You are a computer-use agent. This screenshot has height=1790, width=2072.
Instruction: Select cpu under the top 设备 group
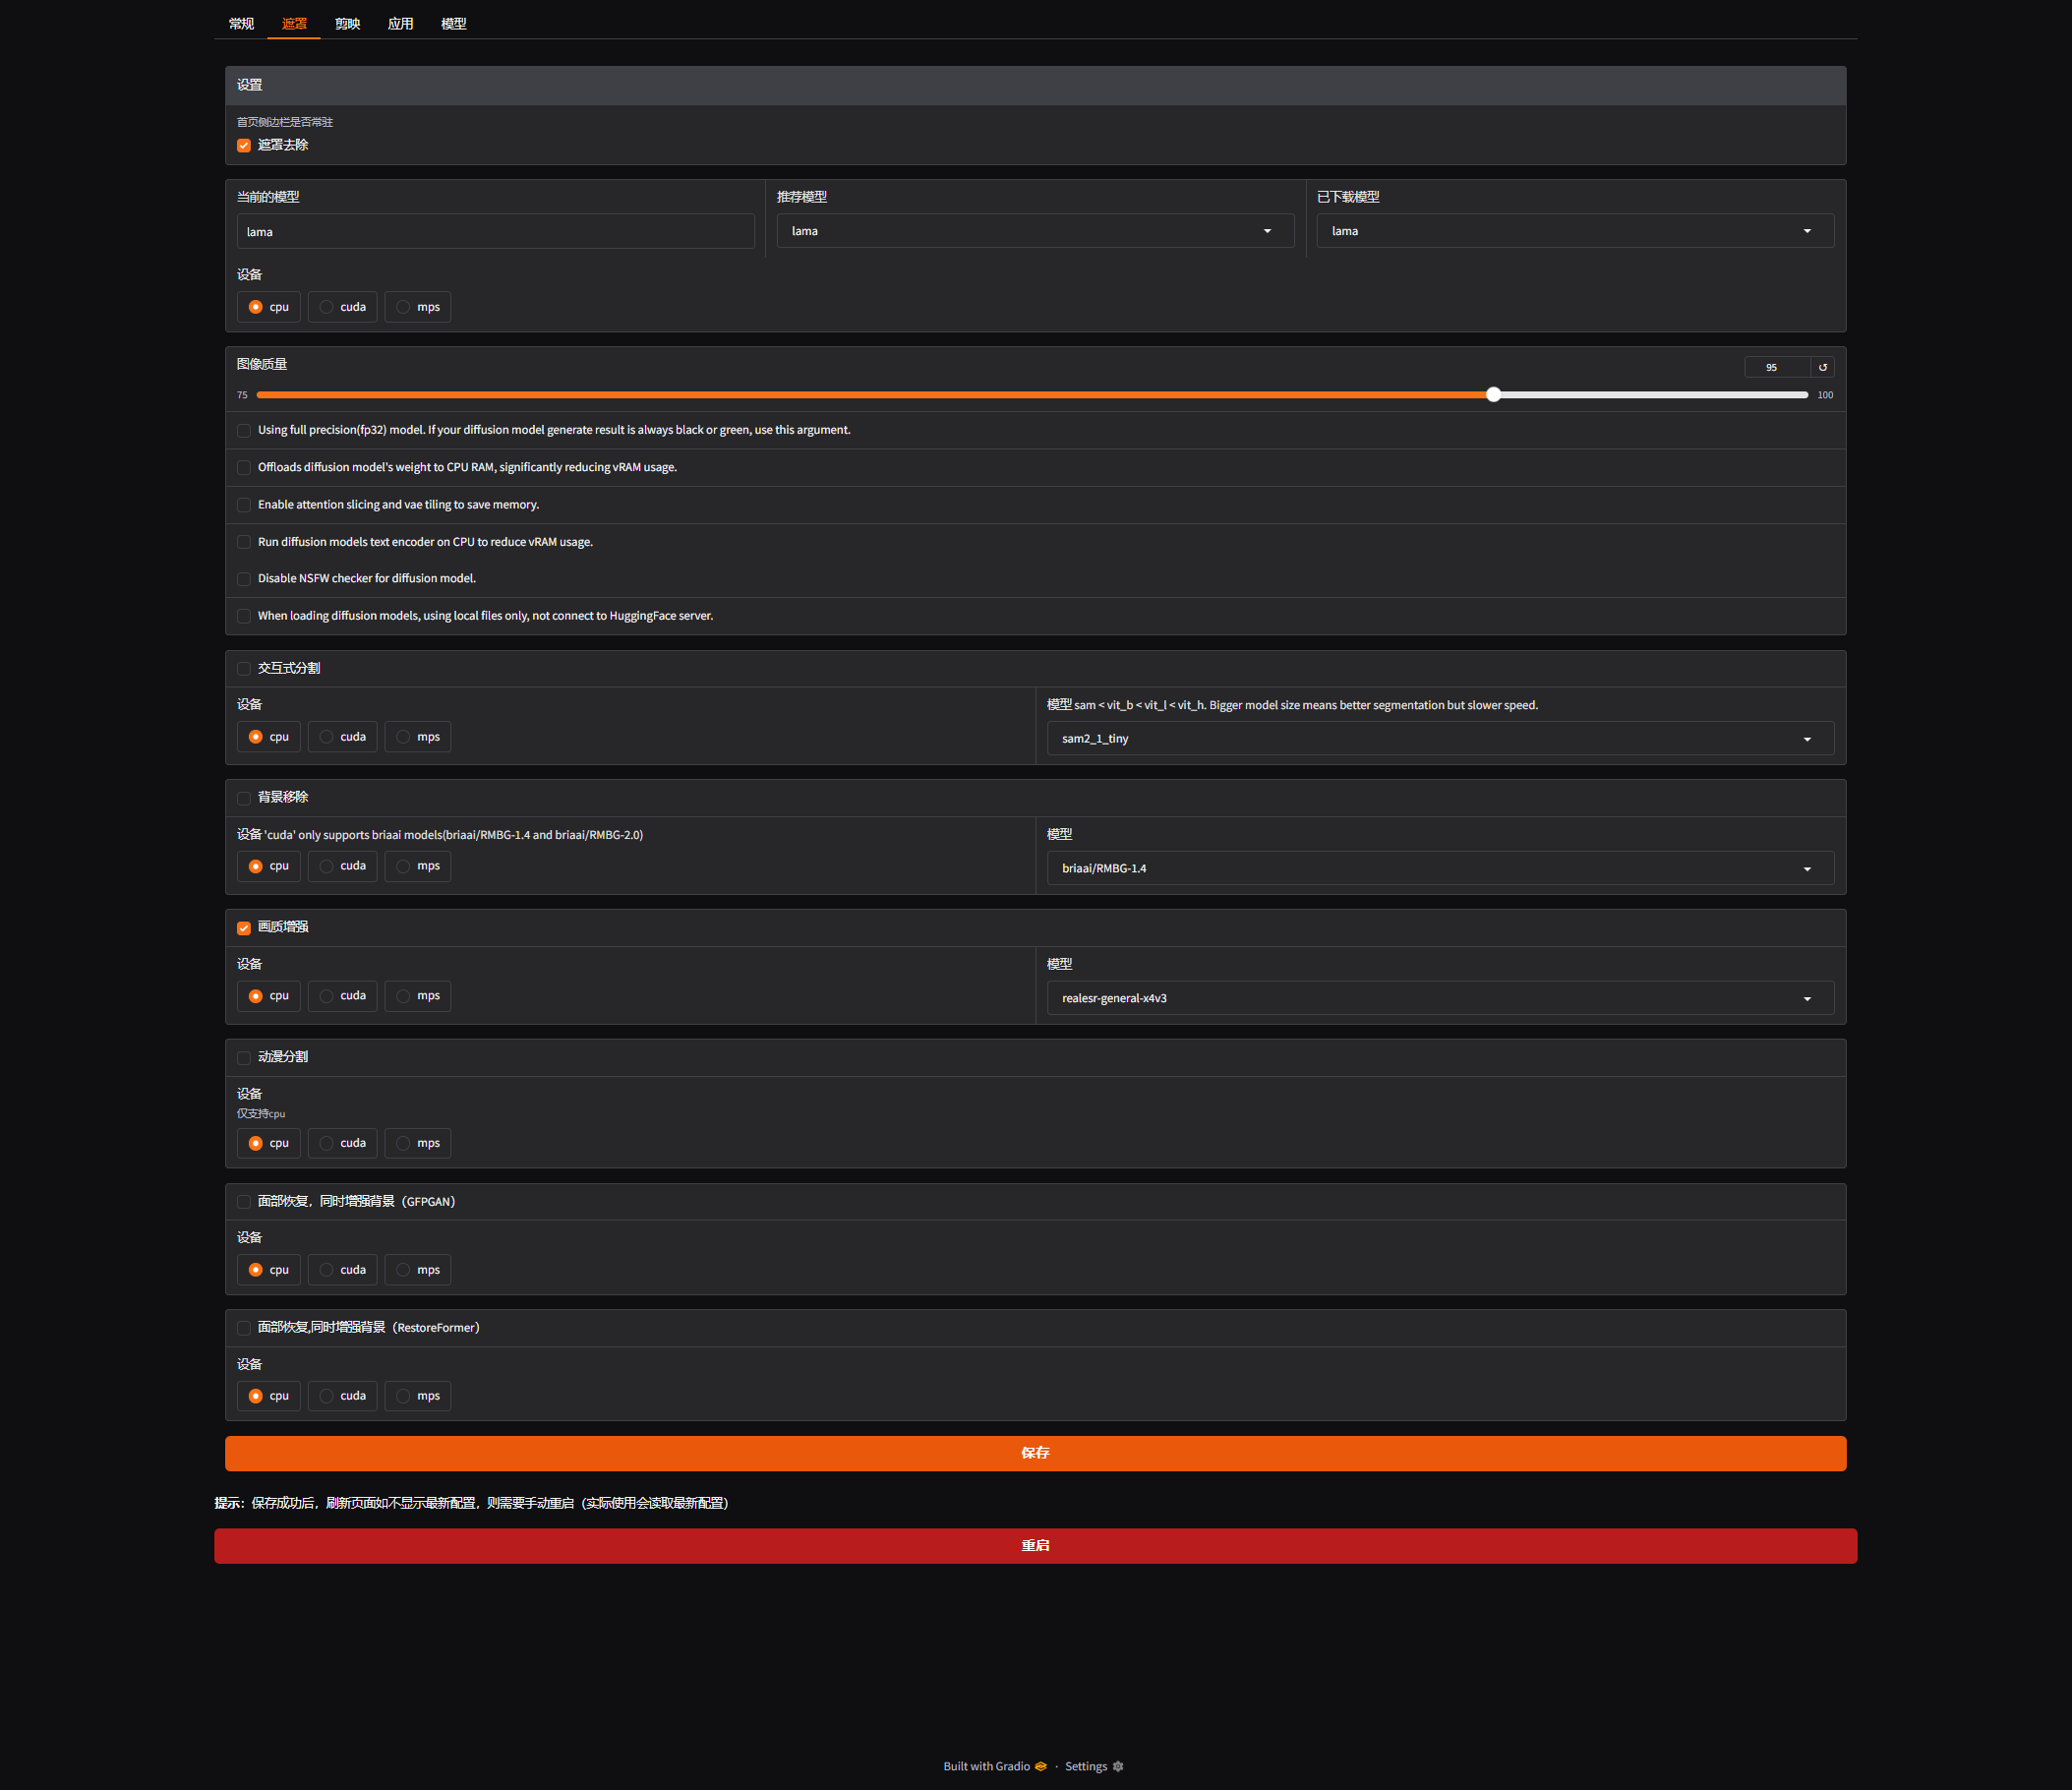coord(268,307)
